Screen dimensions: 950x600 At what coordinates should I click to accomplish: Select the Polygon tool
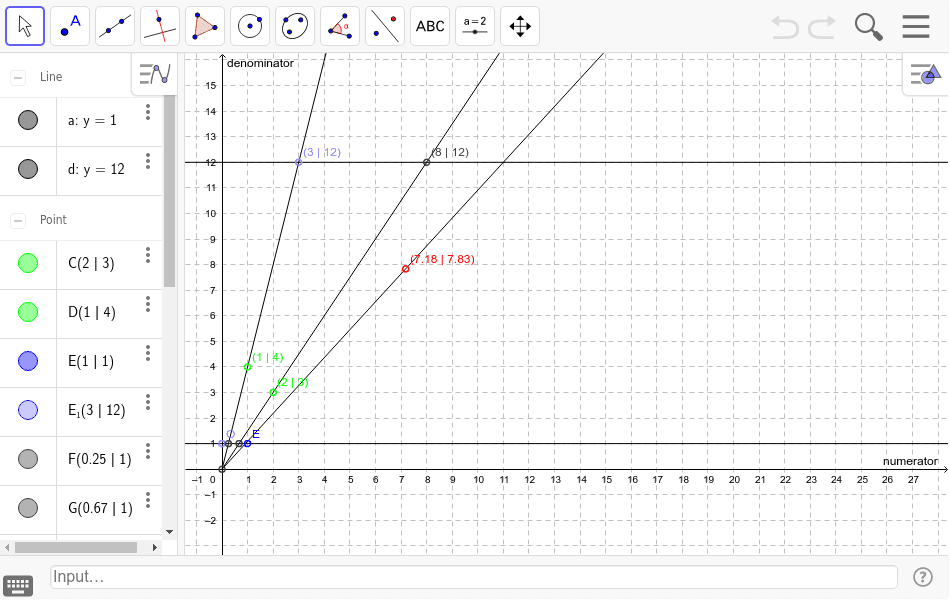tap(205, 26)
